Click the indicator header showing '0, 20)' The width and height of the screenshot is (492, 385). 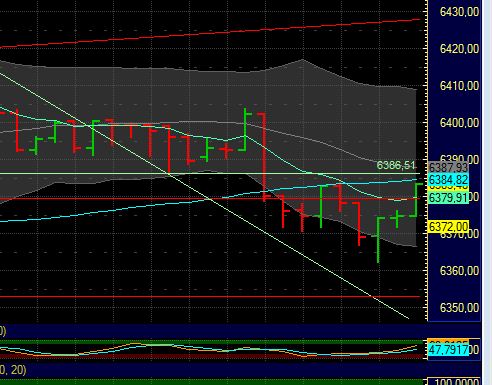click(x=13, y=370)
